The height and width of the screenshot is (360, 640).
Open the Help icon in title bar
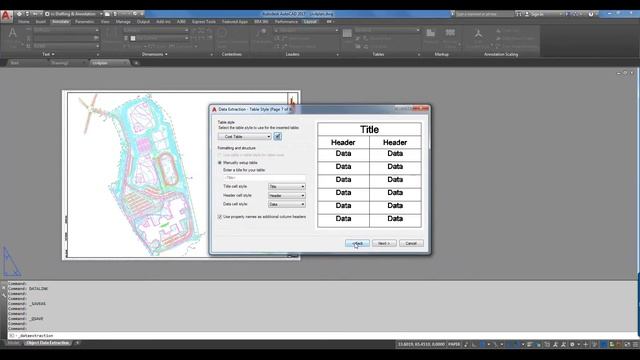(x=591, y=14)
